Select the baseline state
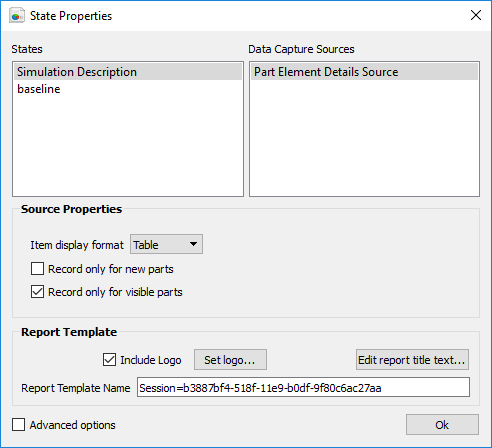The width and height of the screenshot is (492, 448). [128, 89]
